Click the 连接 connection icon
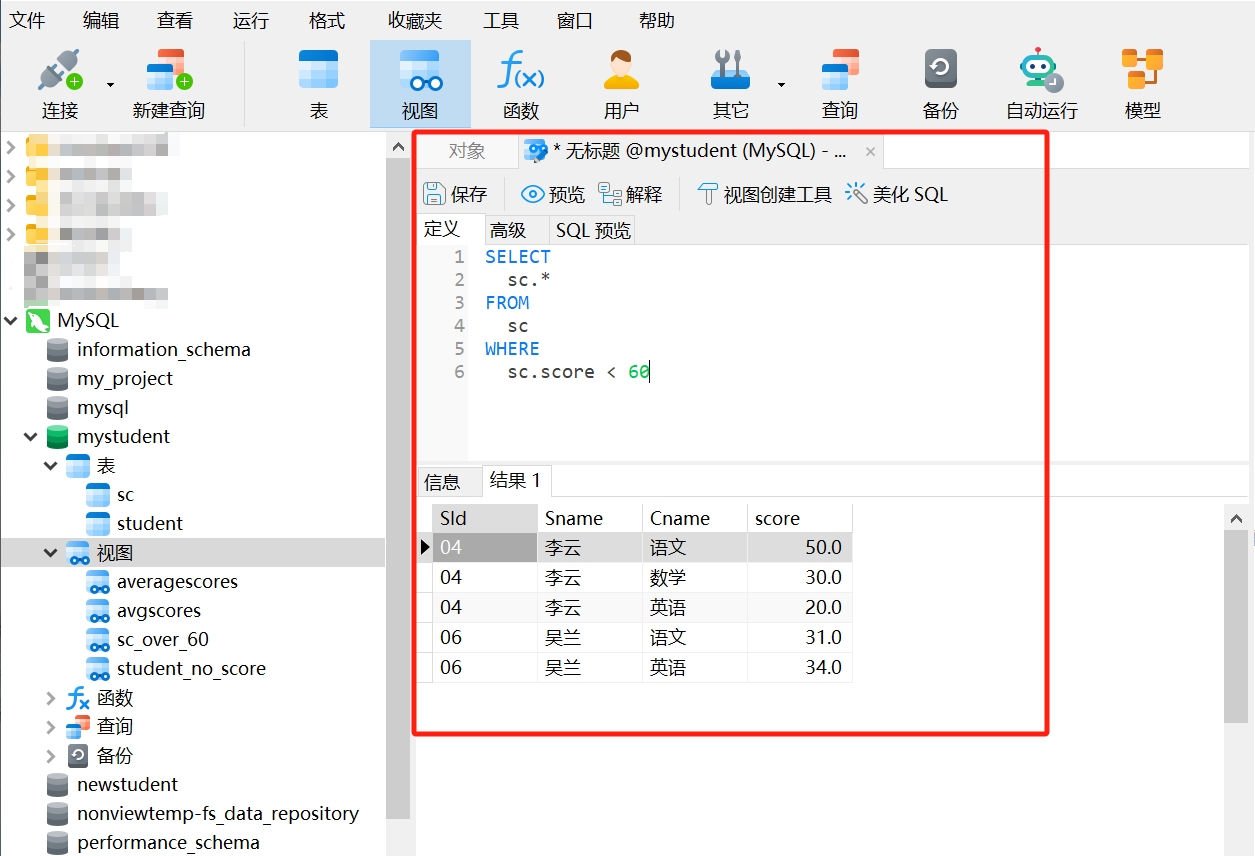This screenshot has height=856, width=1255. 59,72
